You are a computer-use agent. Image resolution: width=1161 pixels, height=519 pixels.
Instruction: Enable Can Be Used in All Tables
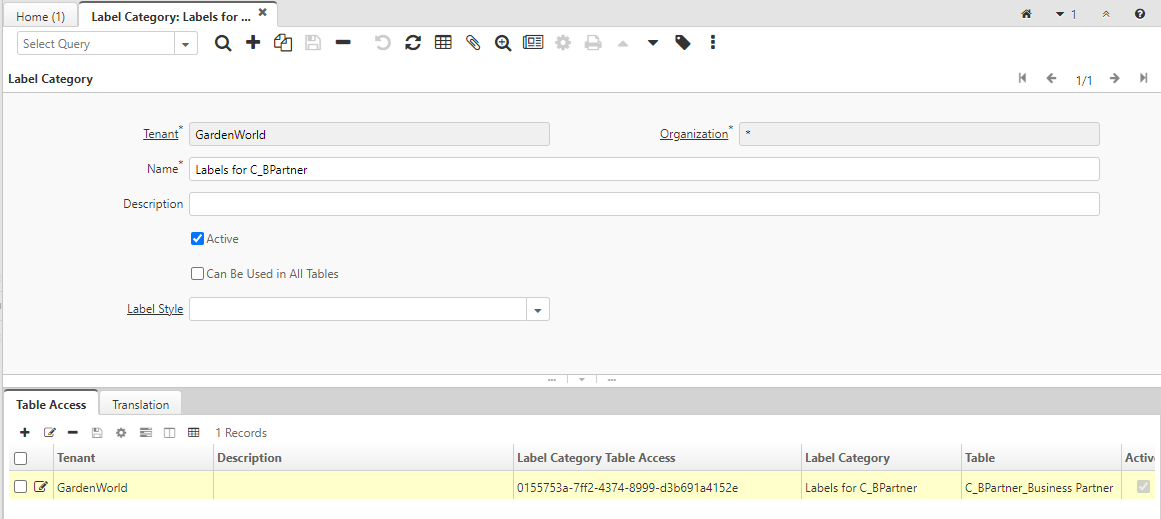click(197, 274)
